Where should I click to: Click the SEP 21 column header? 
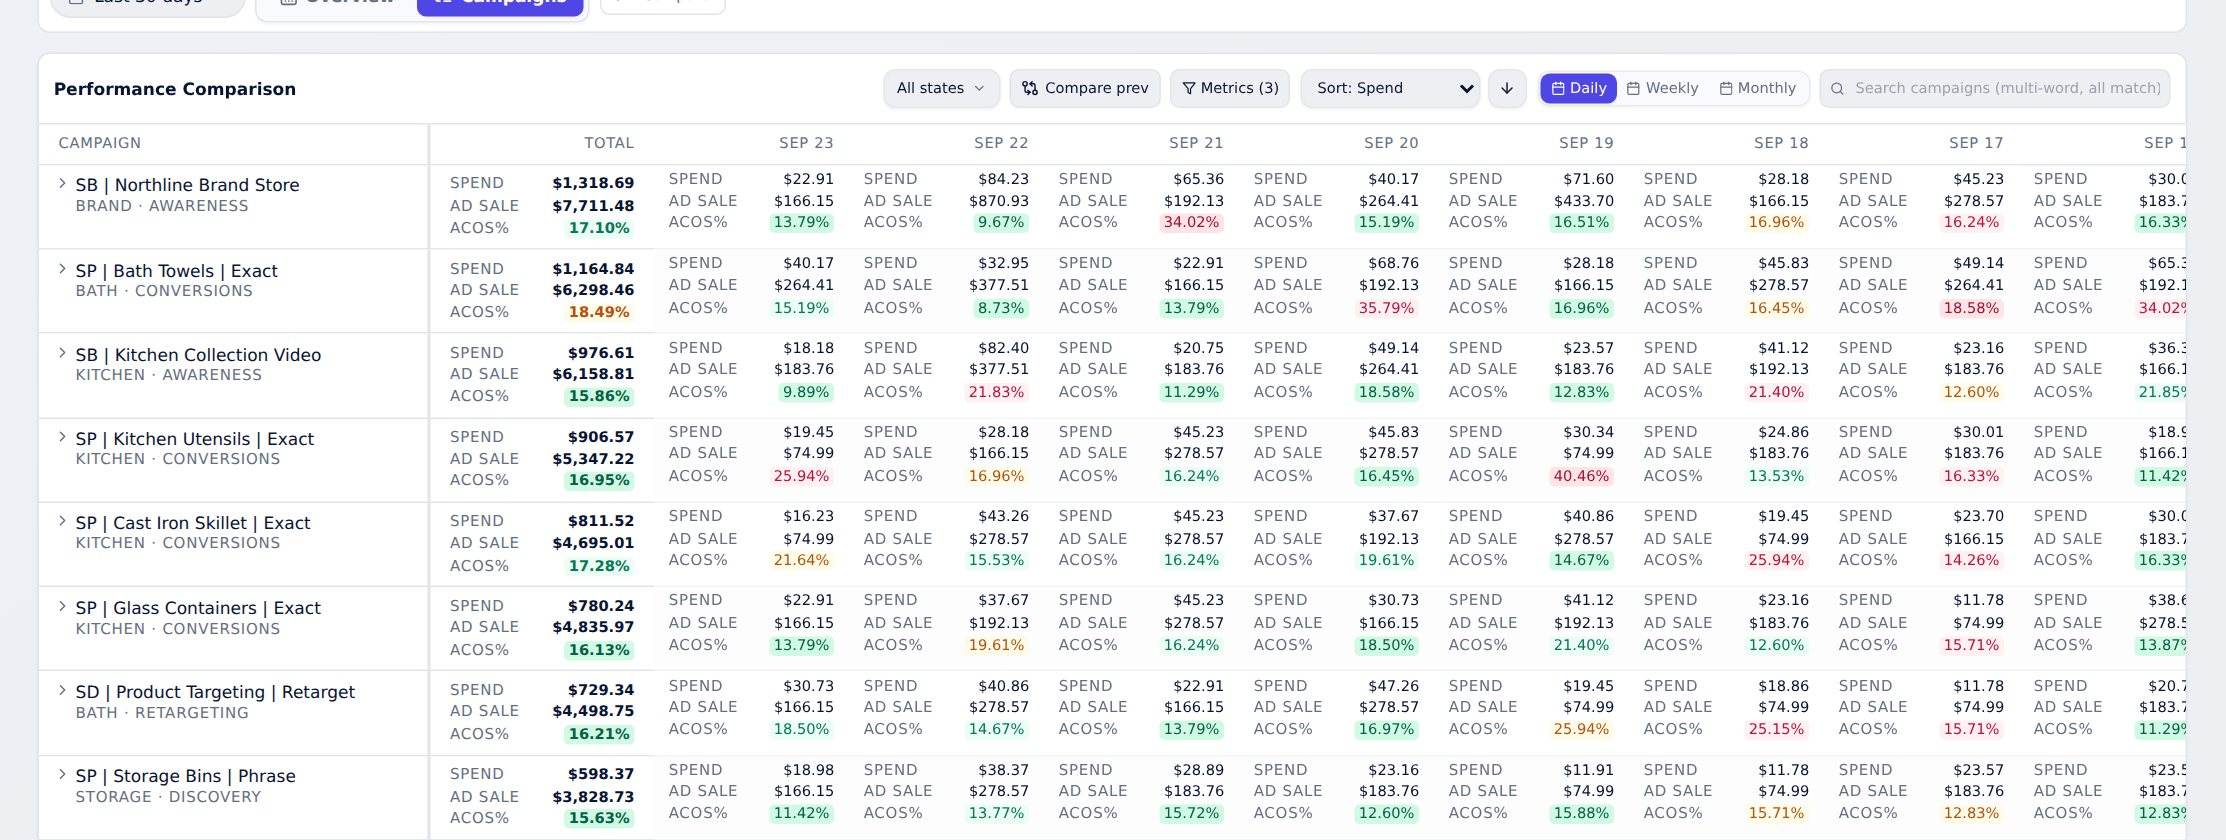[x=1196, y=143]
